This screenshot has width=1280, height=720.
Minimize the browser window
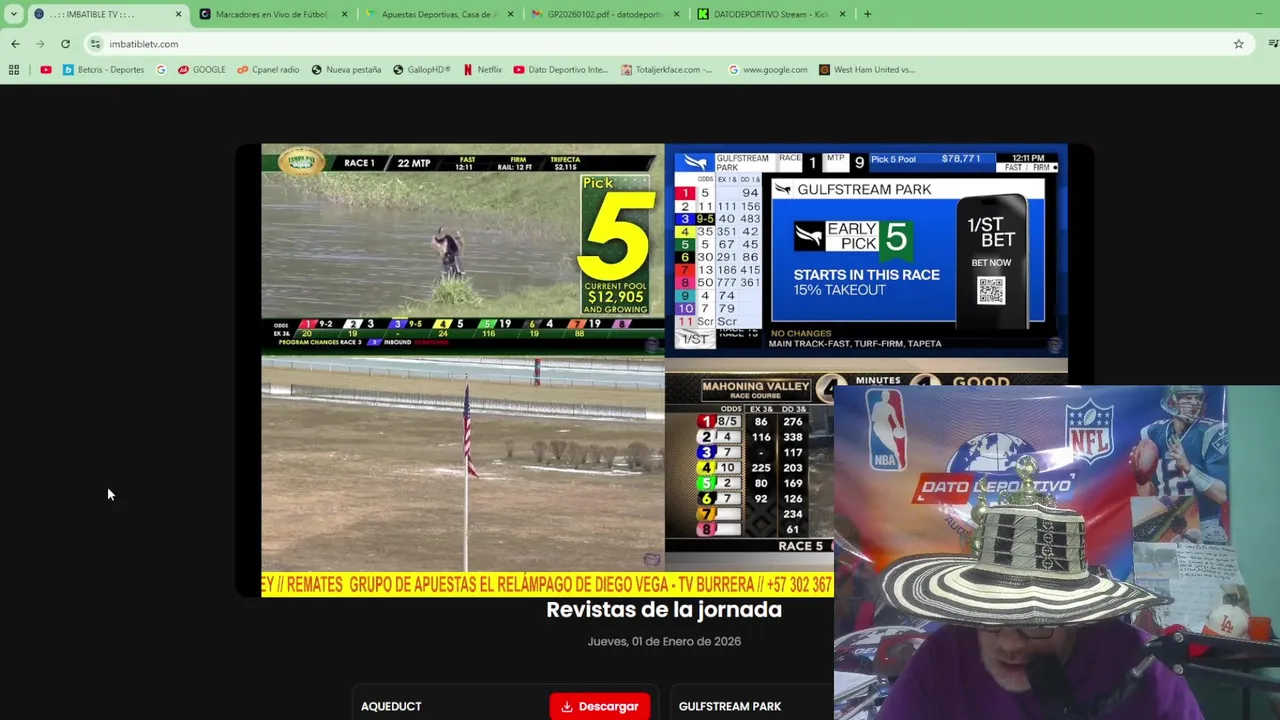[x=1258, y=14]
